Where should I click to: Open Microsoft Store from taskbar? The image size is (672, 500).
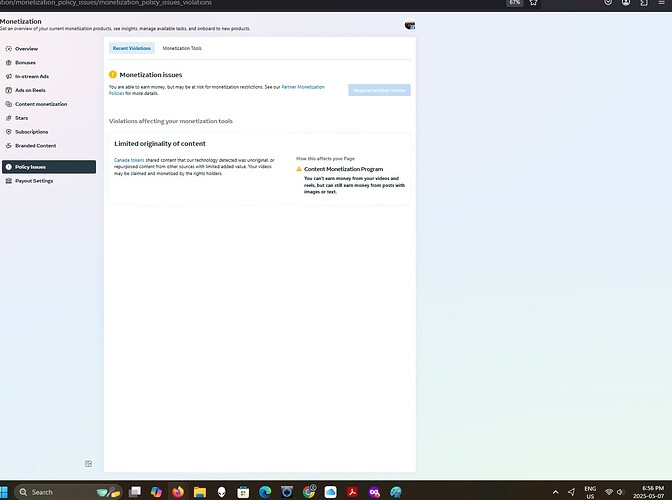(x=243, y=492)
